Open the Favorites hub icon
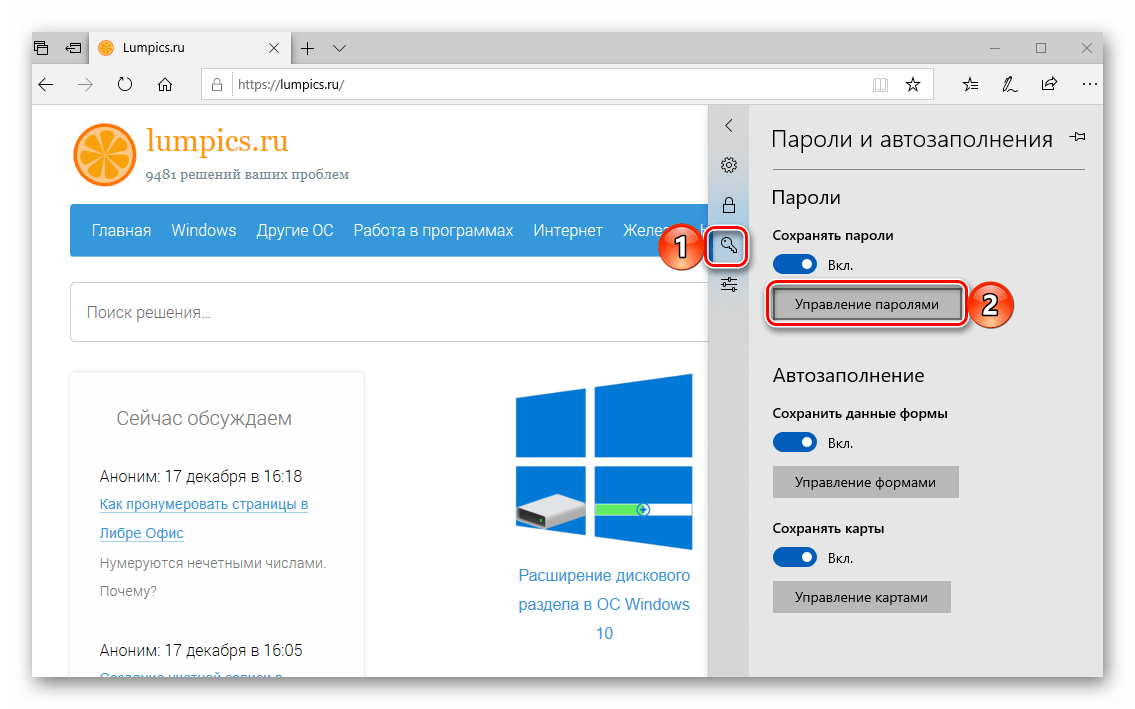Image resolution: width=1135 pixels, height=709 pixels. click(970, 85)
